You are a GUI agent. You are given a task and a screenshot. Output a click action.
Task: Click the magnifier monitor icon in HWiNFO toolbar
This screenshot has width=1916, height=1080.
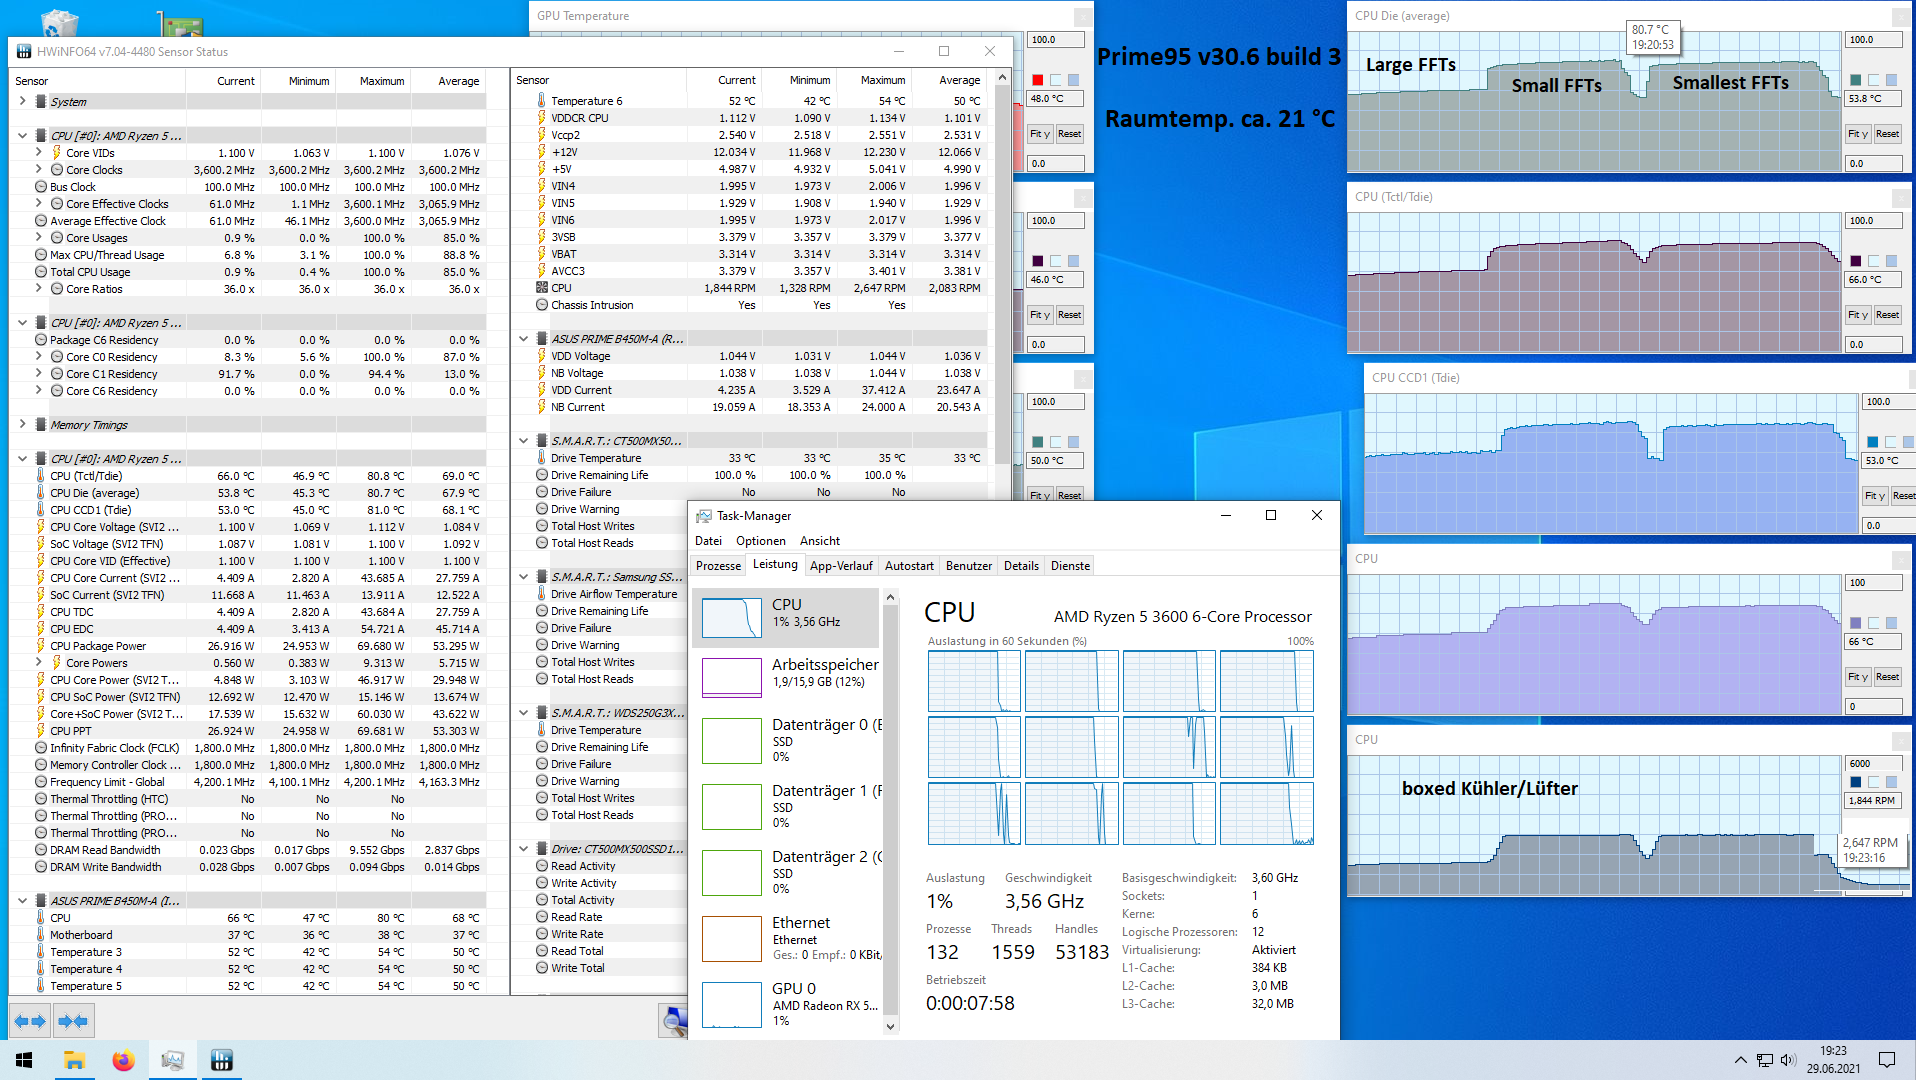675,1021
